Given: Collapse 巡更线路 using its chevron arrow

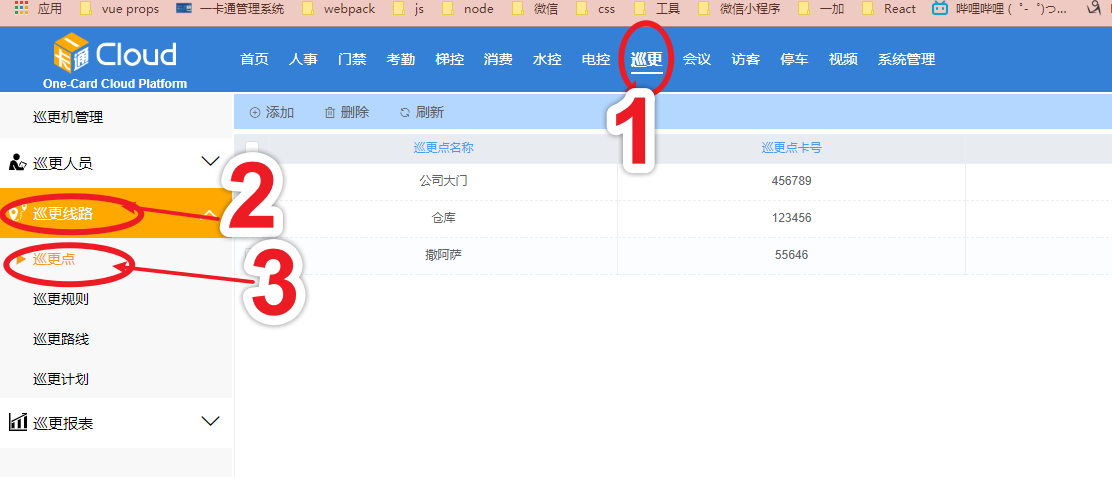Looking at the screenshot, I should pyautogui.click(x=210, y=213).
